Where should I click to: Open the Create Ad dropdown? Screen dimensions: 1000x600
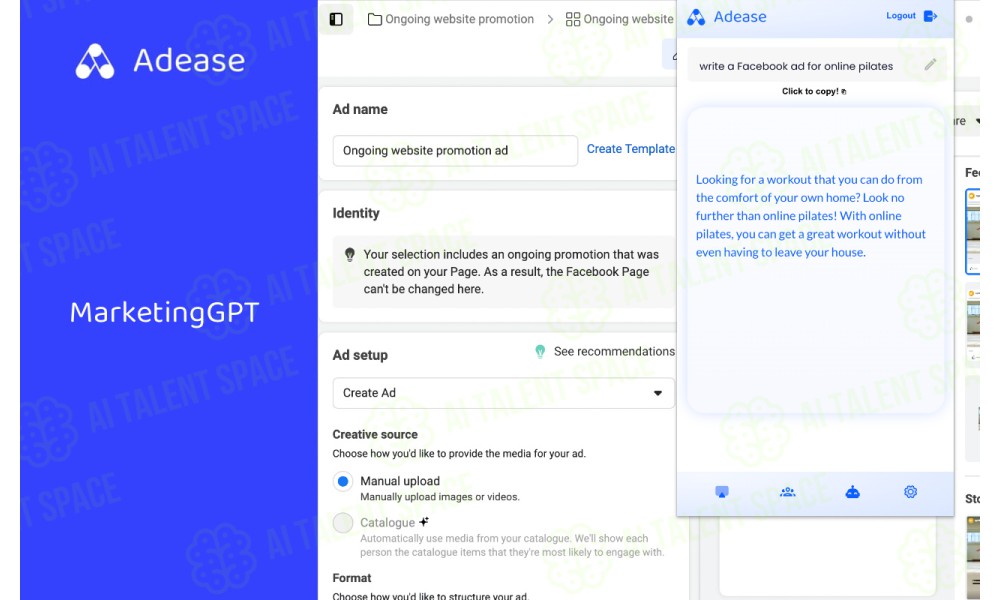(x=503, y=393)
